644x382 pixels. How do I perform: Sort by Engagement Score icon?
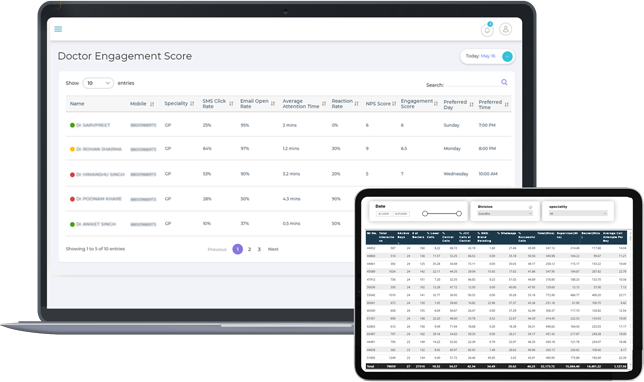point(436,104)
